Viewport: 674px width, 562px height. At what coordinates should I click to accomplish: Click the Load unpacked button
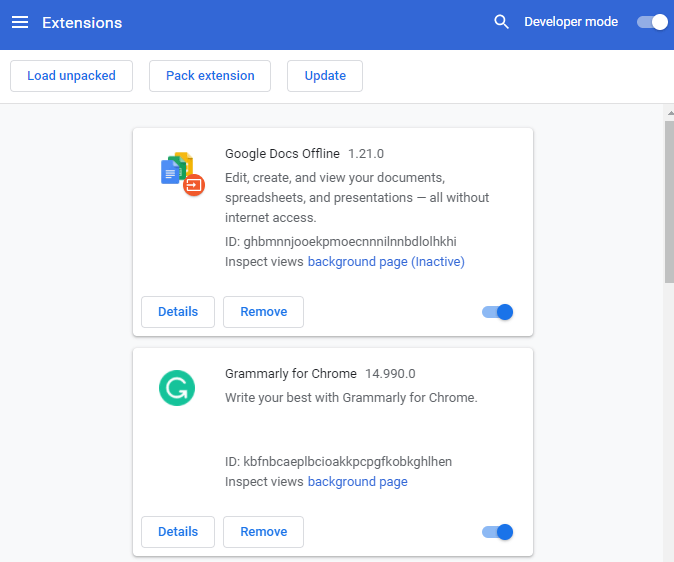71,76
